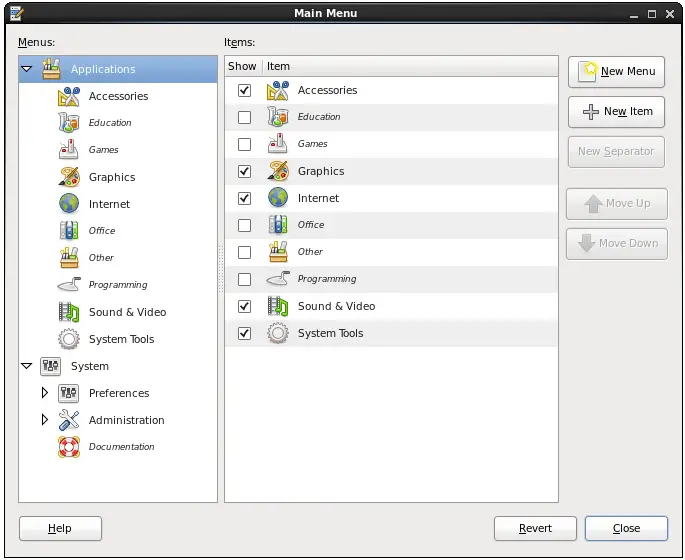This screenshot has width=685, height=560.
Task: Click the Show column header
Action: (x=242, y=66)
